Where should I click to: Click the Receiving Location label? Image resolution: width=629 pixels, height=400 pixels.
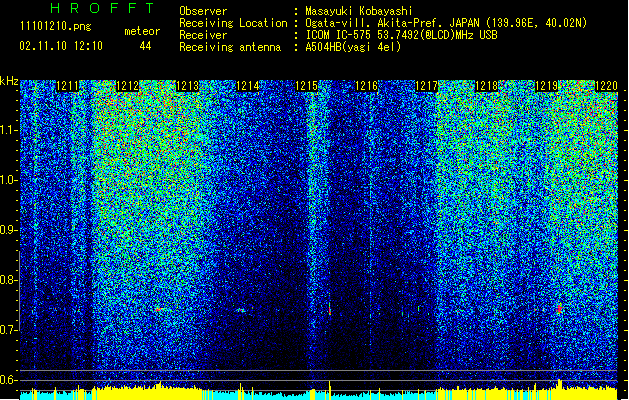click(233, 23)
